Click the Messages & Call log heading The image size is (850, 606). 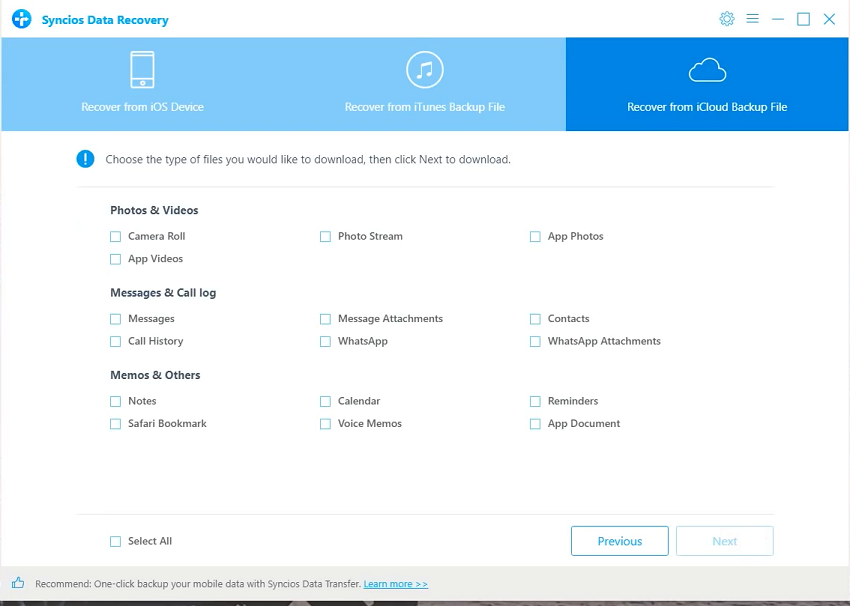(x=163, y=293)
